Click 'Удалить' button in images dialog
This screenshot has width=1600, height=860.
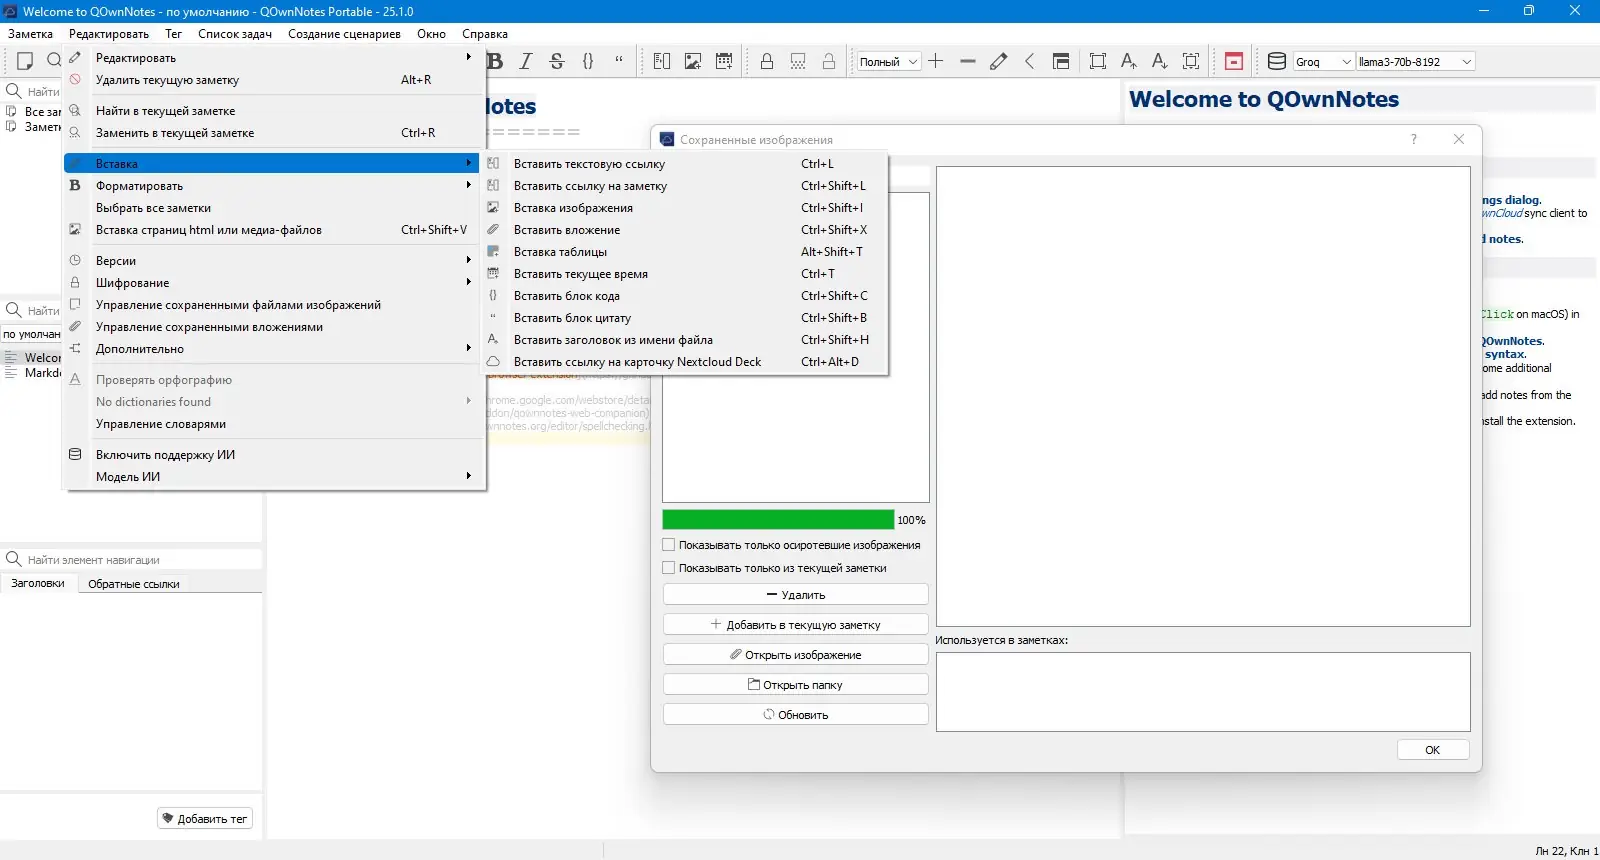pos(796,595)
